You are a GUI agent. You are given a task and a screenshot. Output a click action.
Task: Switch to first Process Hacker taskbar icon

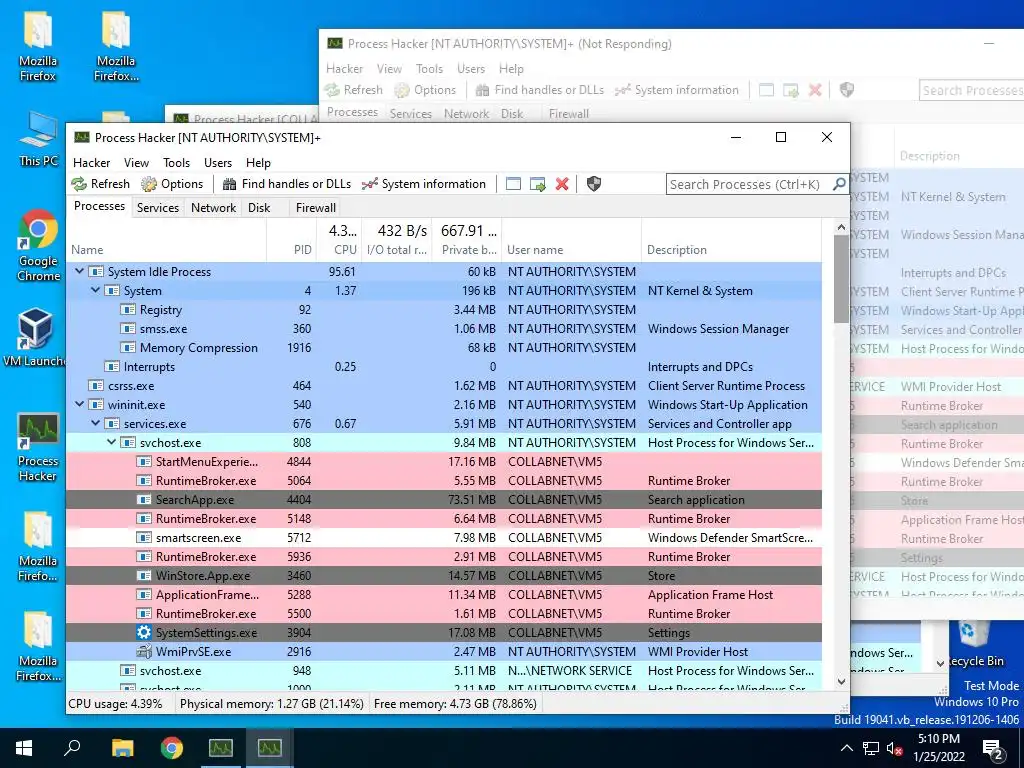pos(221,748)
